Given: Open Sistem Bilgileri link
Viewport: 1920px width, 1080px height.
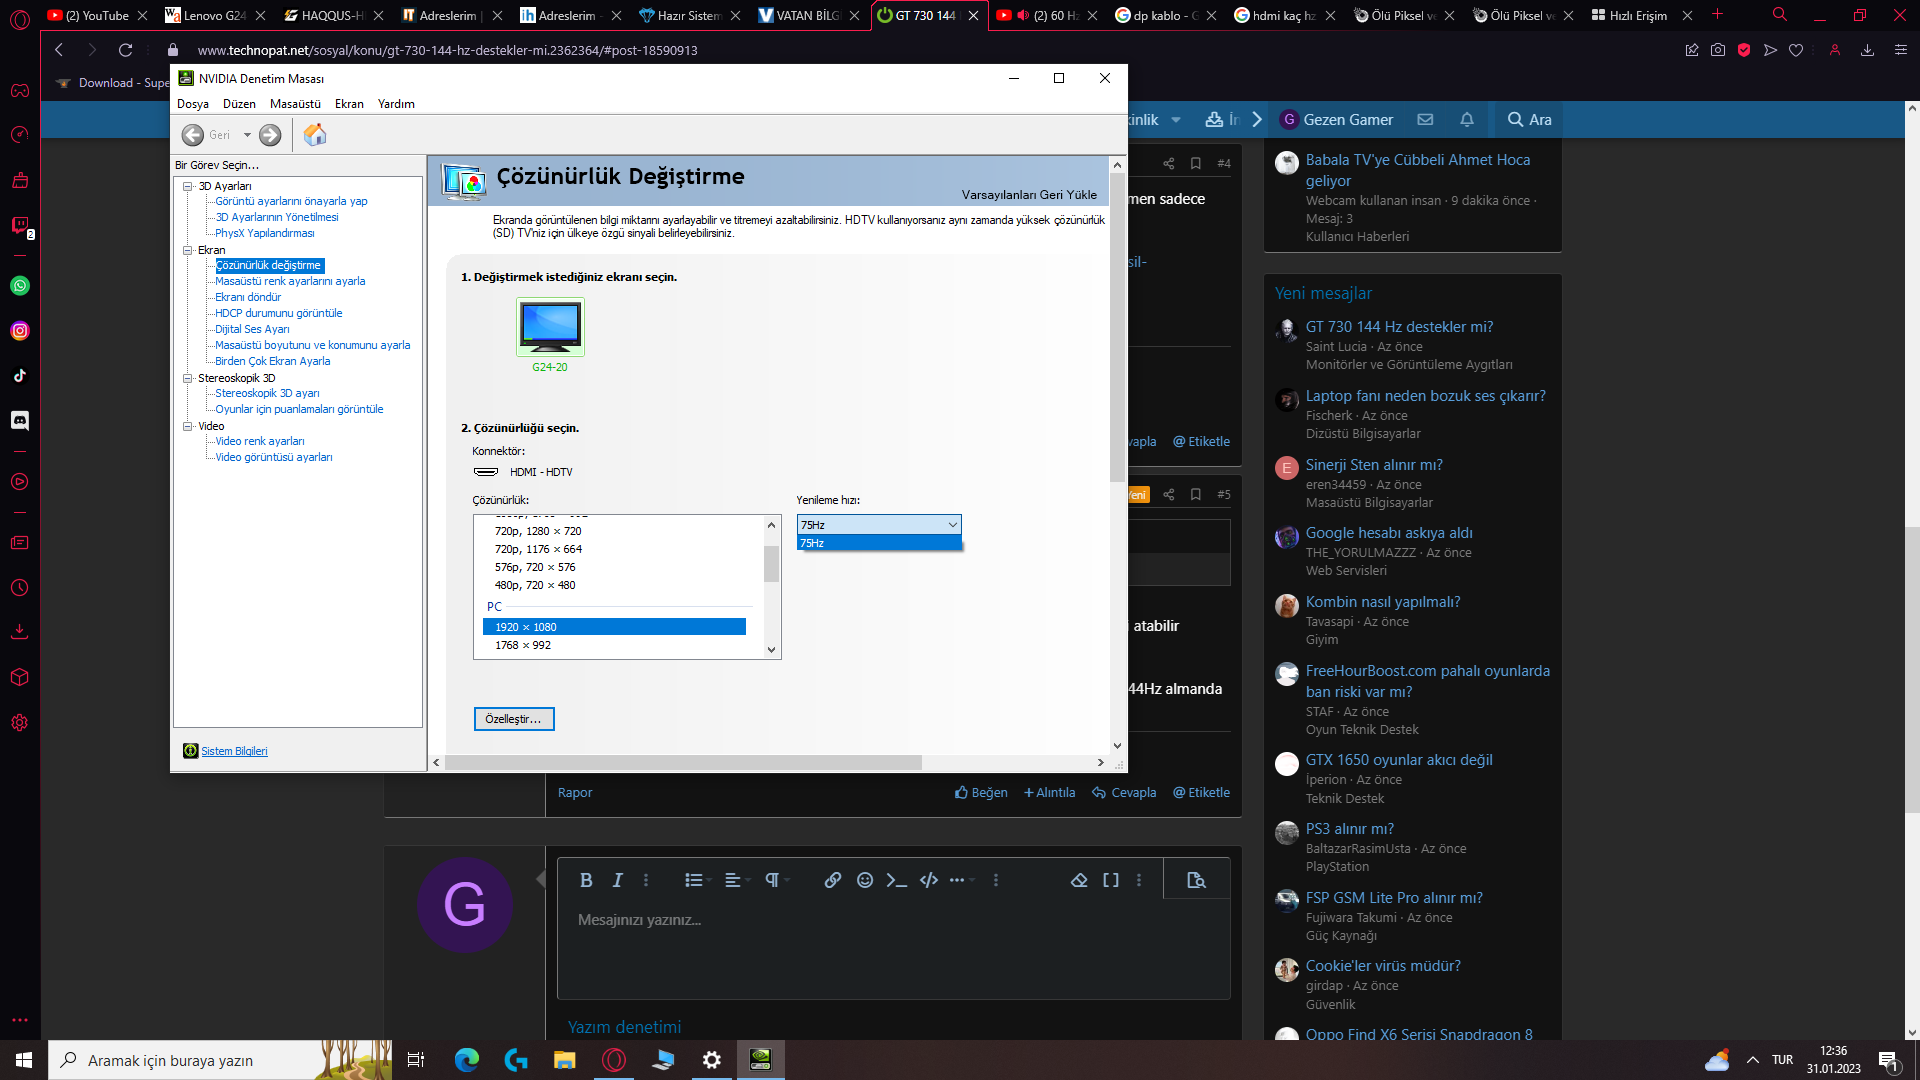Looking at the screenshot, I should point(234,751).
